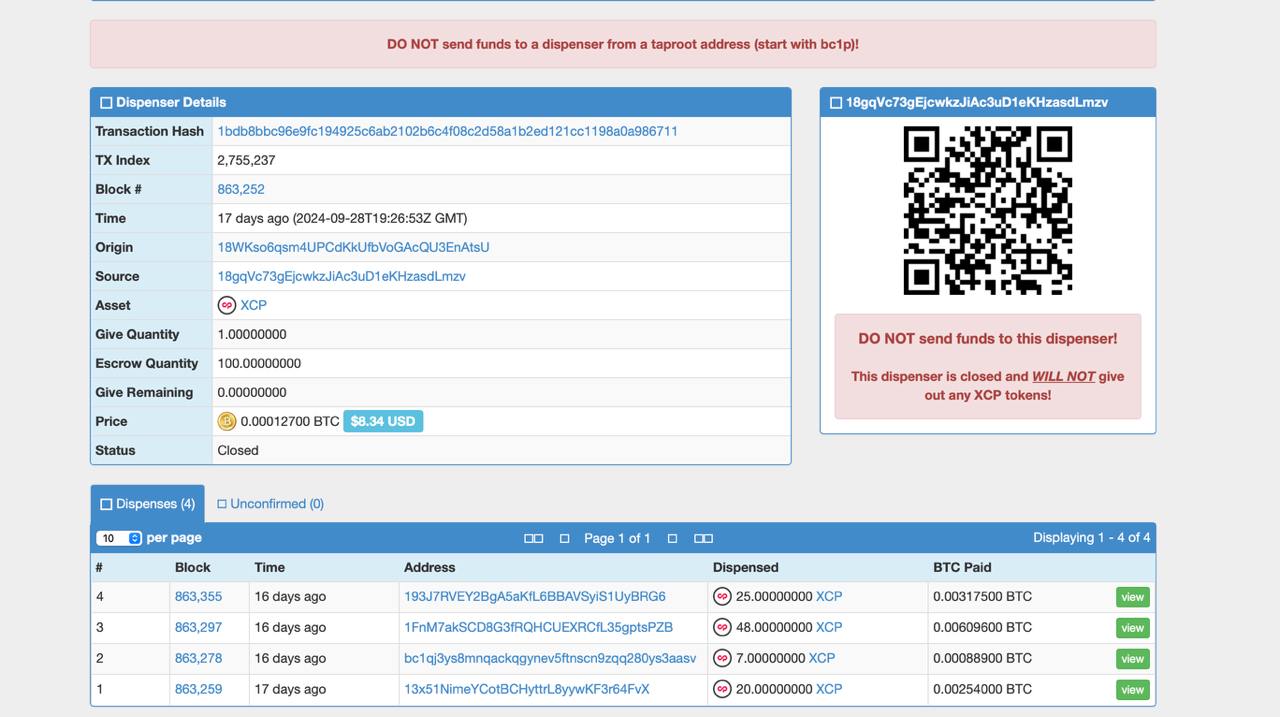View dispense from block 863,259

(1133, 690)
